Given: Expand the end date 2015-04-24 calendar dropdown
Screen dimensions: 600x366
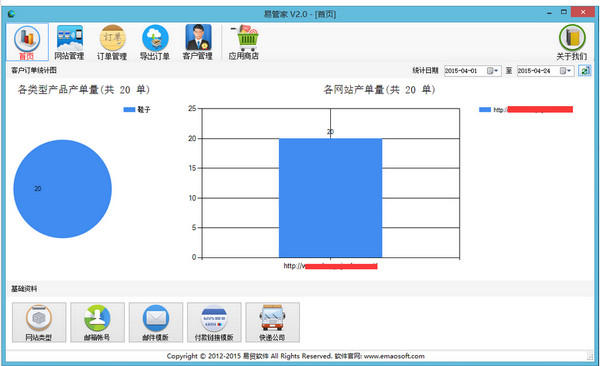Looking at the screenshot, I should 566,71.
